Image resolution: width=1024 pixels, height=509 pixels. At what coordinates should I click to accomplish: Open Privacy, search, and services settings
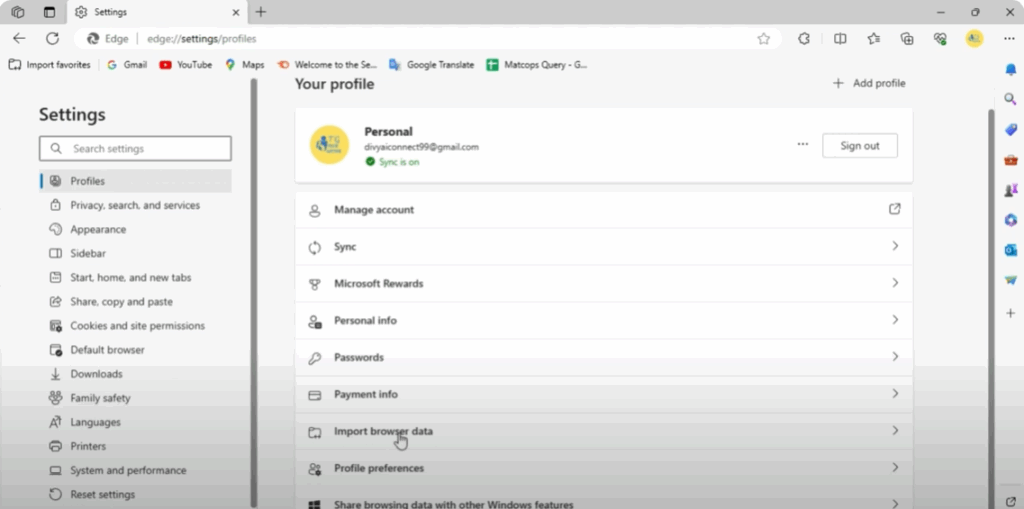(x=135, y=205)
